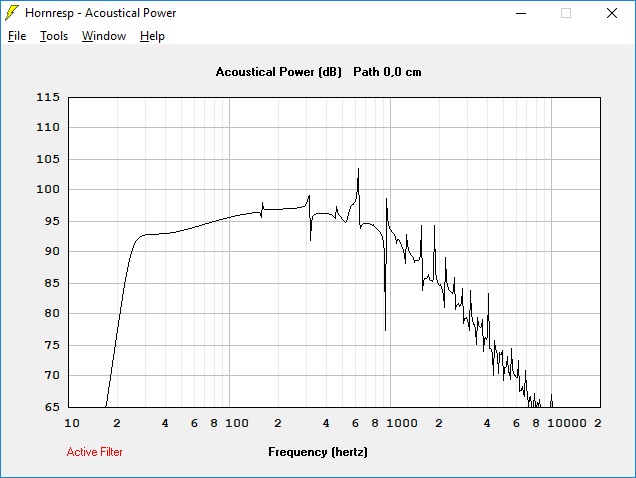Click the Path 0,0 cm text
The width and height of the screenshot is (636, 478).
tap(387, 72)
